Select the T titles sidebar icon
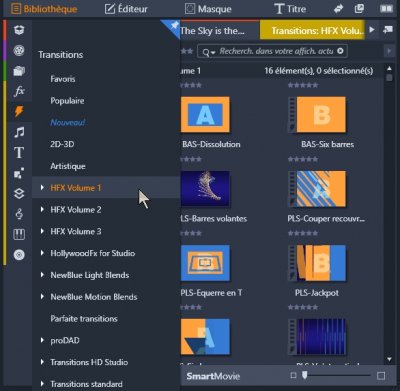This screenshot has height=391, width=400. [19, 153]
